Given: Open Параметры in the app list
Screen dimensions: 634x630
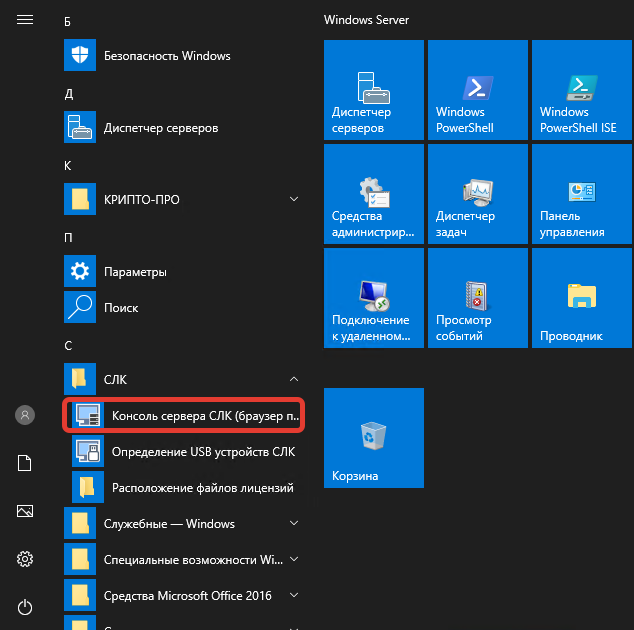Looking at the screenshot, I should pos(135,272).
